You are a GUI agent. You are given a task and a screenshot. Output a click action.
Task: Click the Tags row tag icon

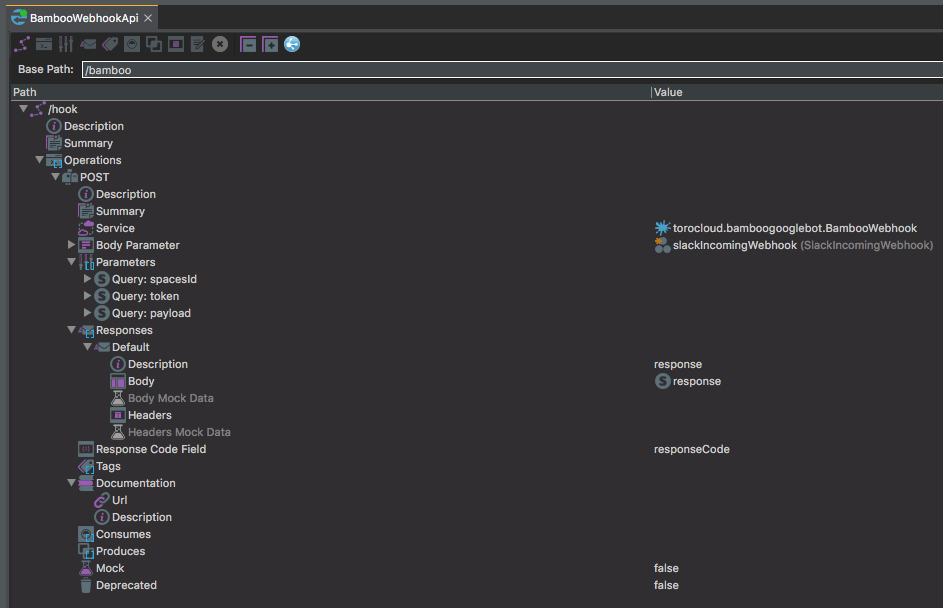(86, 467)
